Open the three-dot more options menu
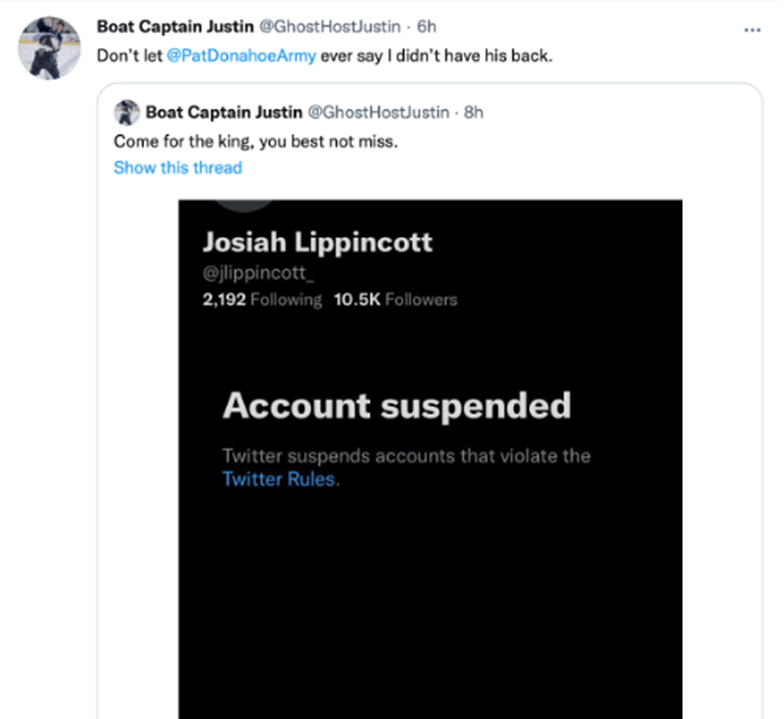Image resolution: width=784 pixels, height=719 pixels. 752,30
